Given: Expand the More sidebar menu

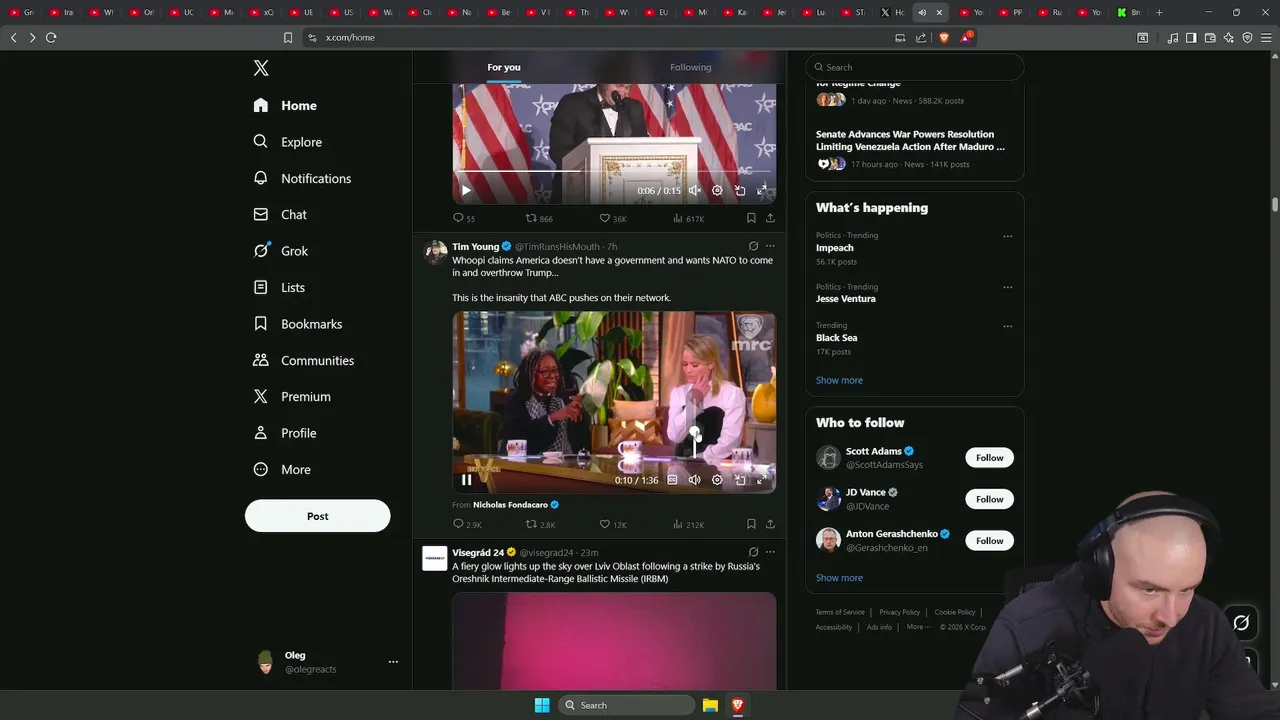Looking at the screenshot, I should point(281,469).
